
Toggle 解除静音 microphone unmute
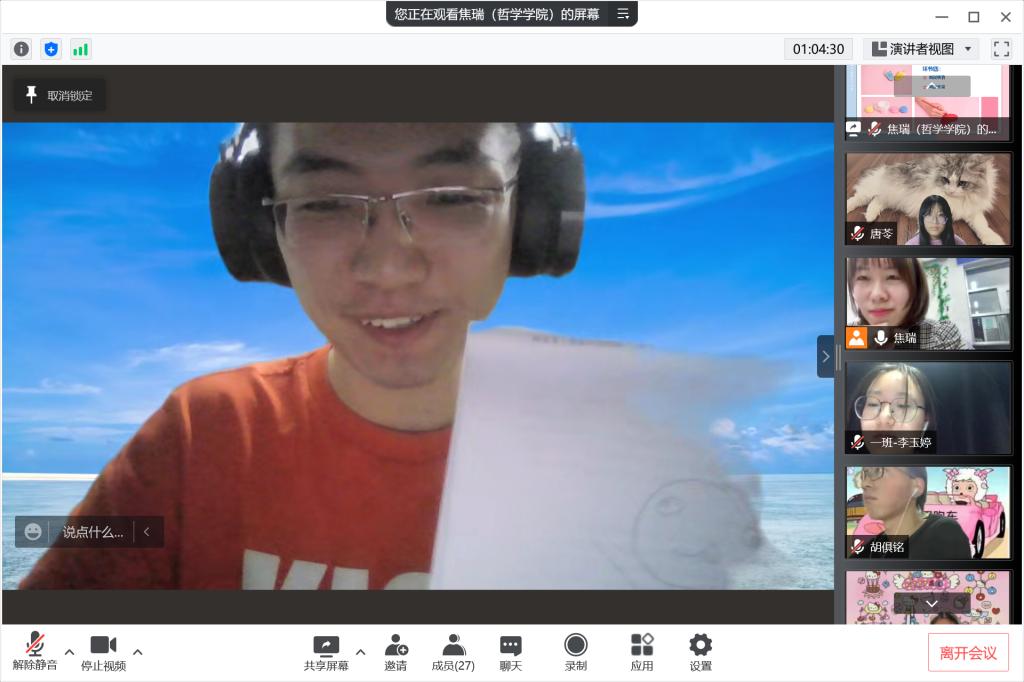point(35,652)
